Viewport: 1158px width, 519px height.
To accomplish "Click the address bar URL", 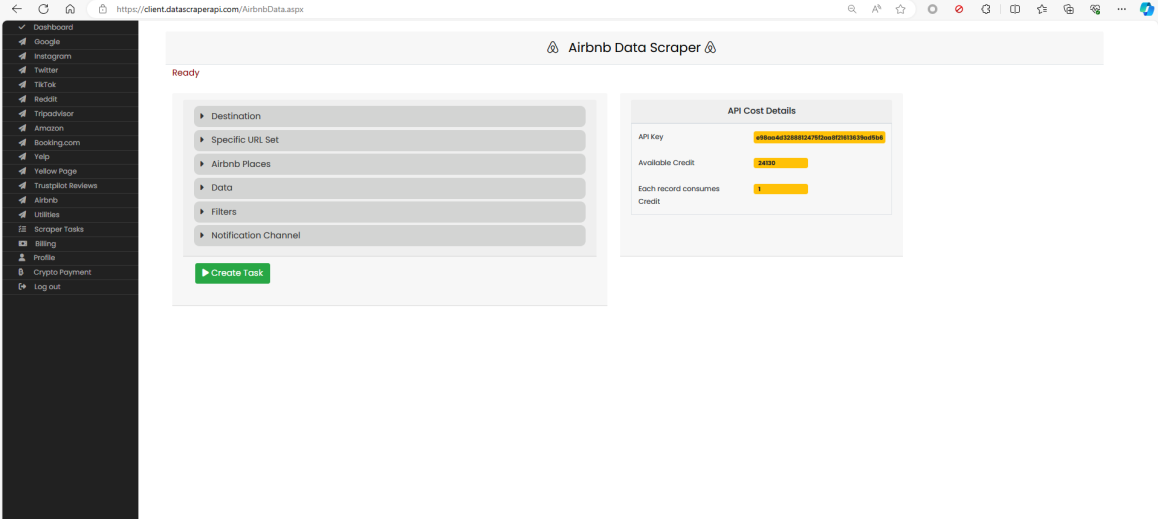I will pos(210,10).
